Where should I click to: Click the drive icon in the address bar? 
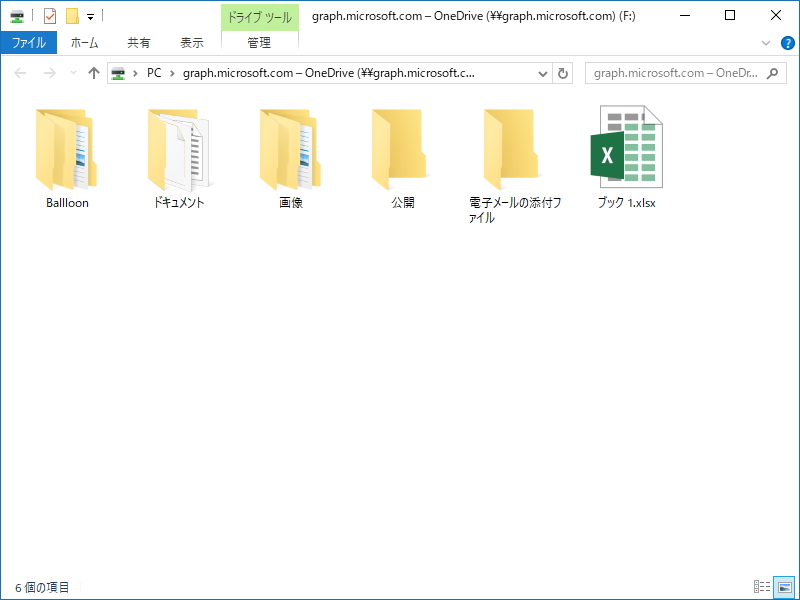click(x=119, y=73)
